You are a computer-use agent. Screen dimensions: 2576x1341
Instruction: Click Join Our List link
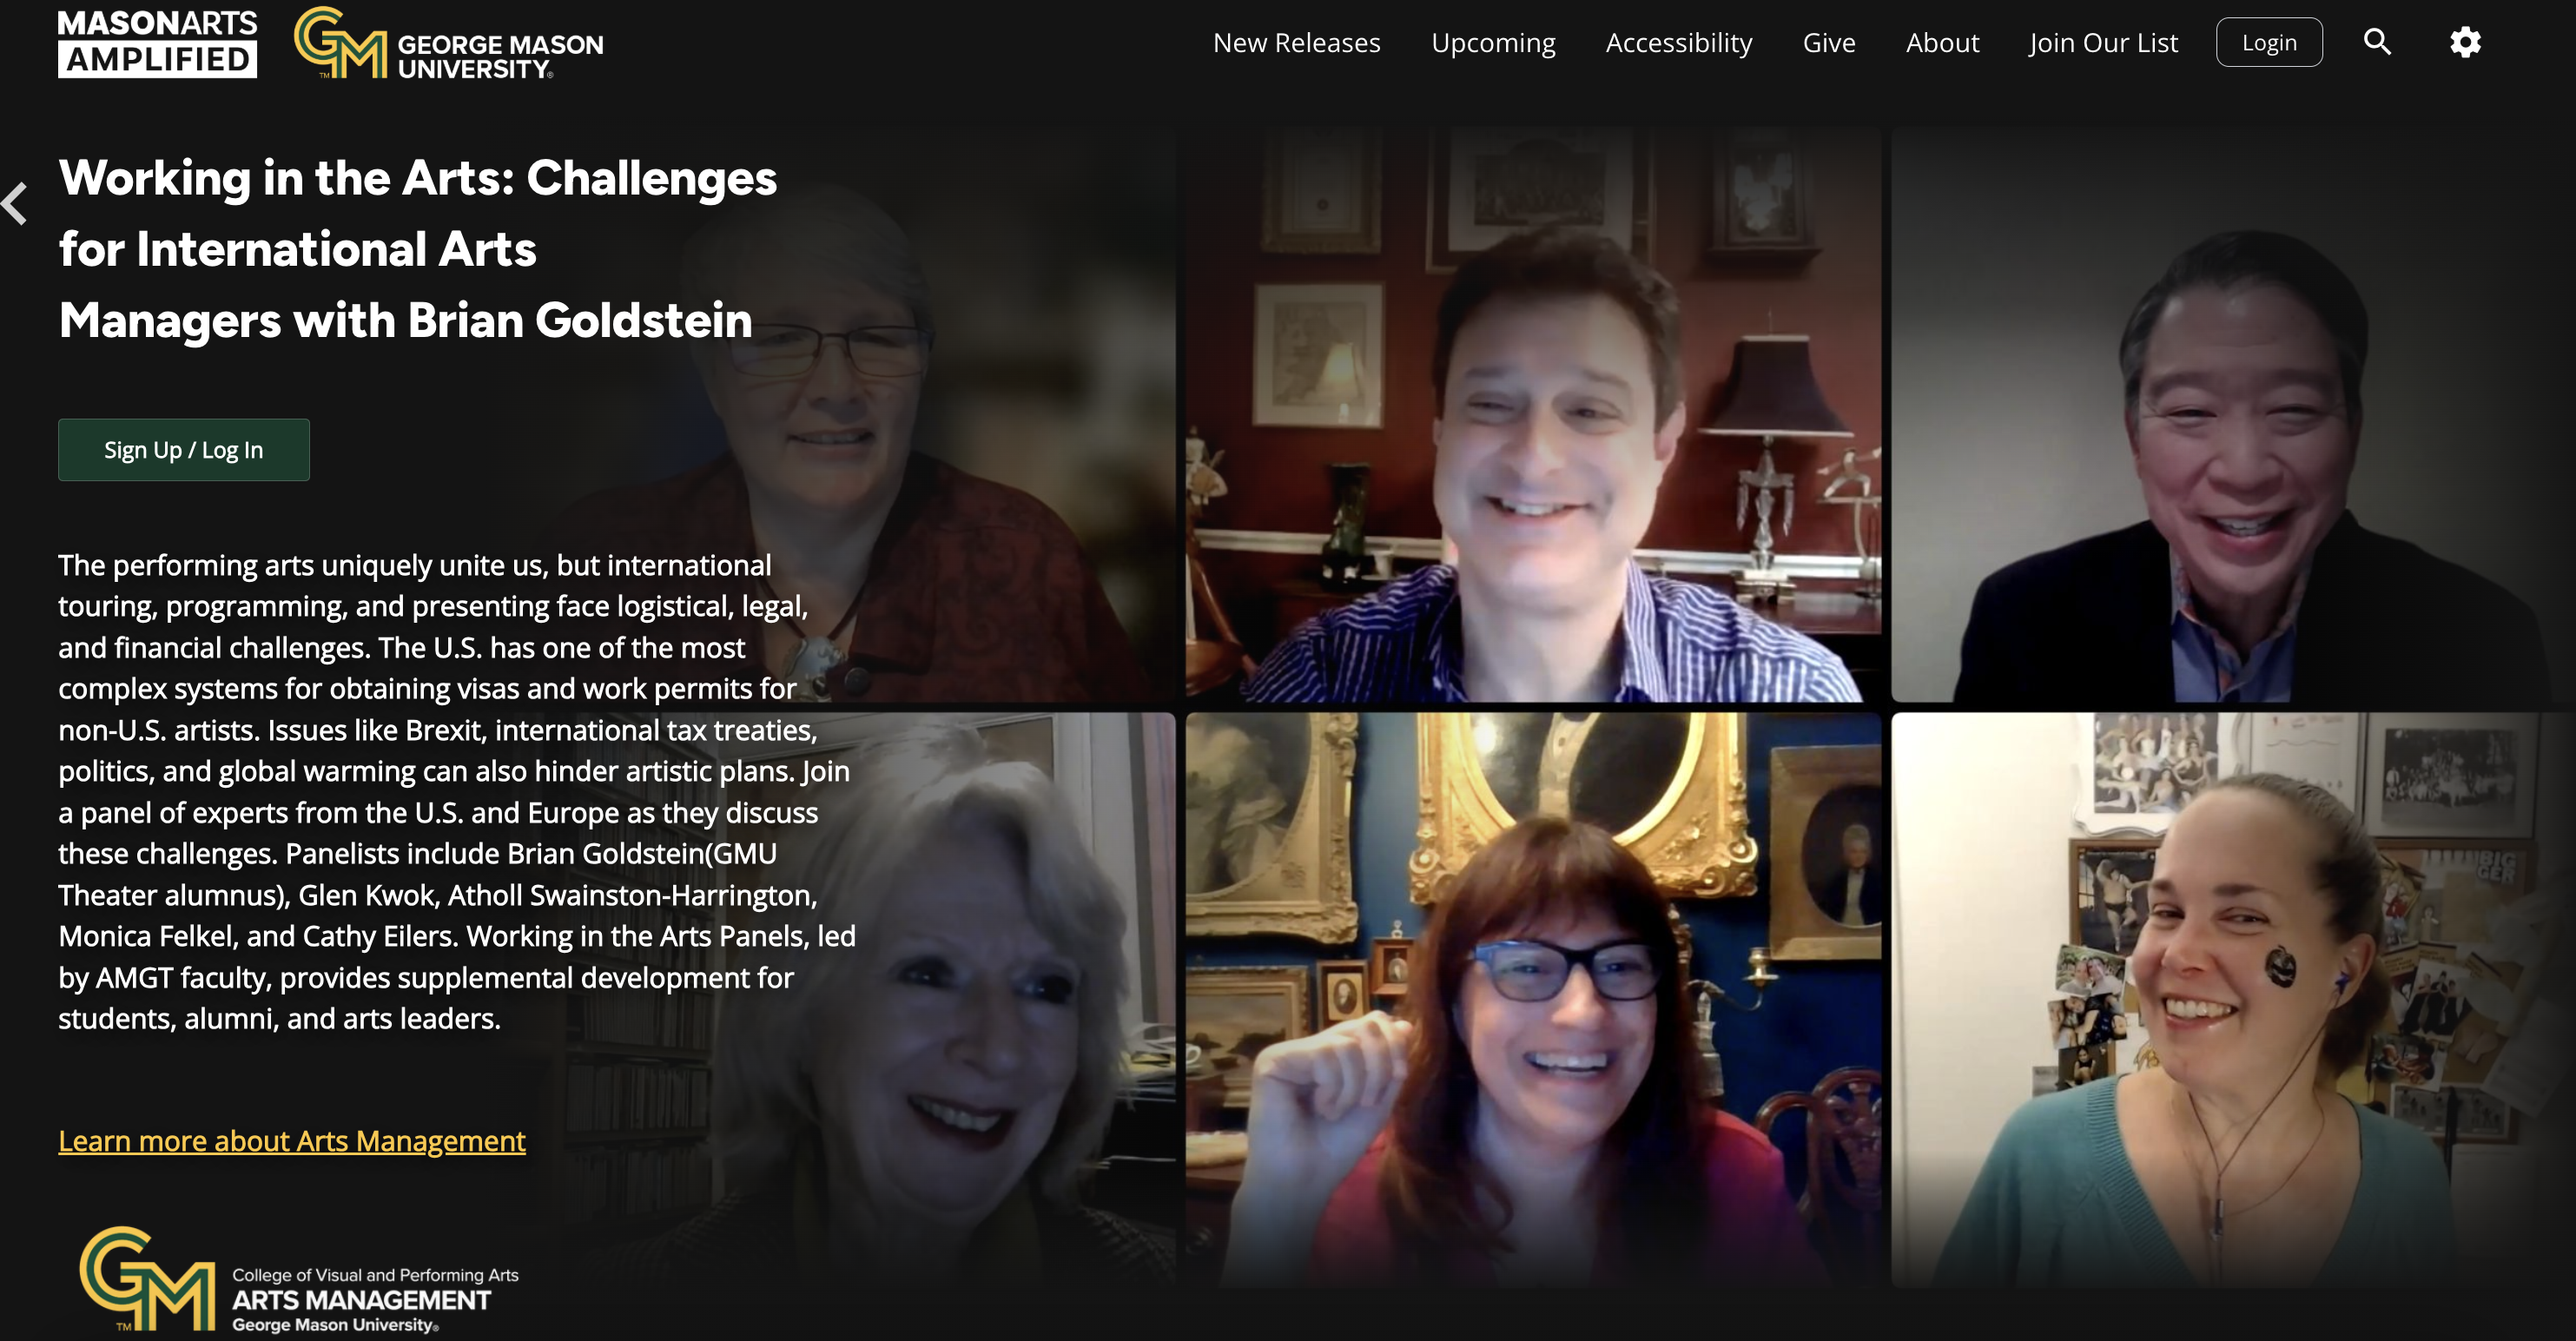2103,43
